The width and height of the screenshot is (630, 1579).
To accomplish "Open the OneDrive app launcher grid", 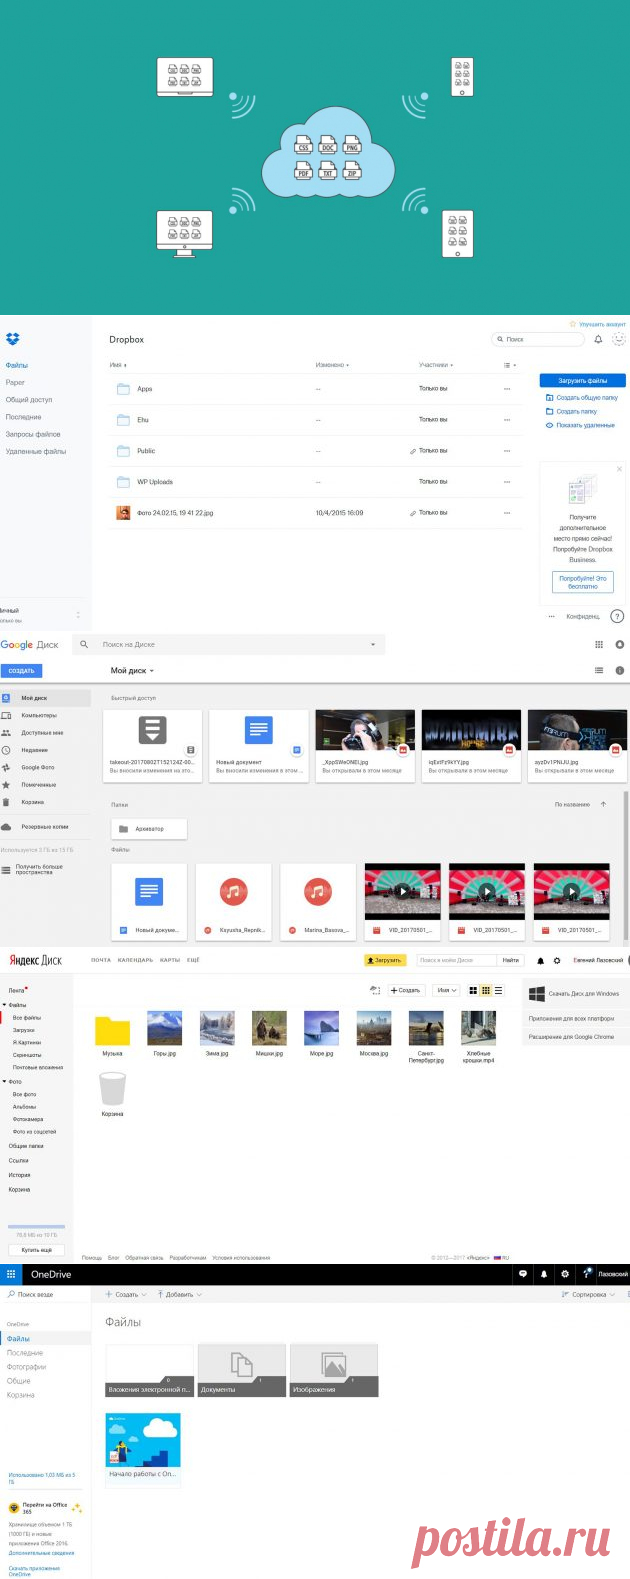I will click(x=11, y=1274).
